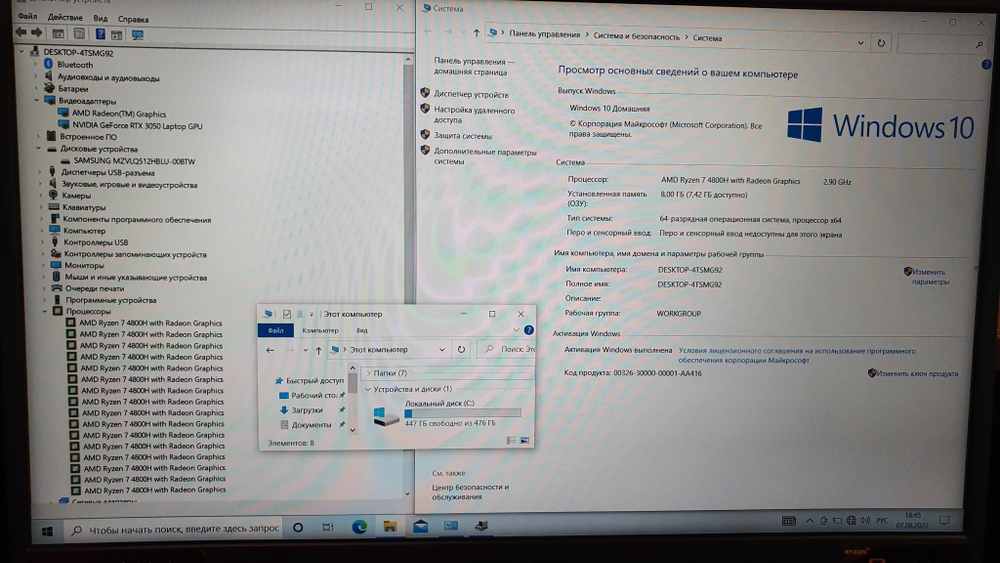Open File Explorer from the taskbar
This screenshot has width=1000, height=563.
390,527
